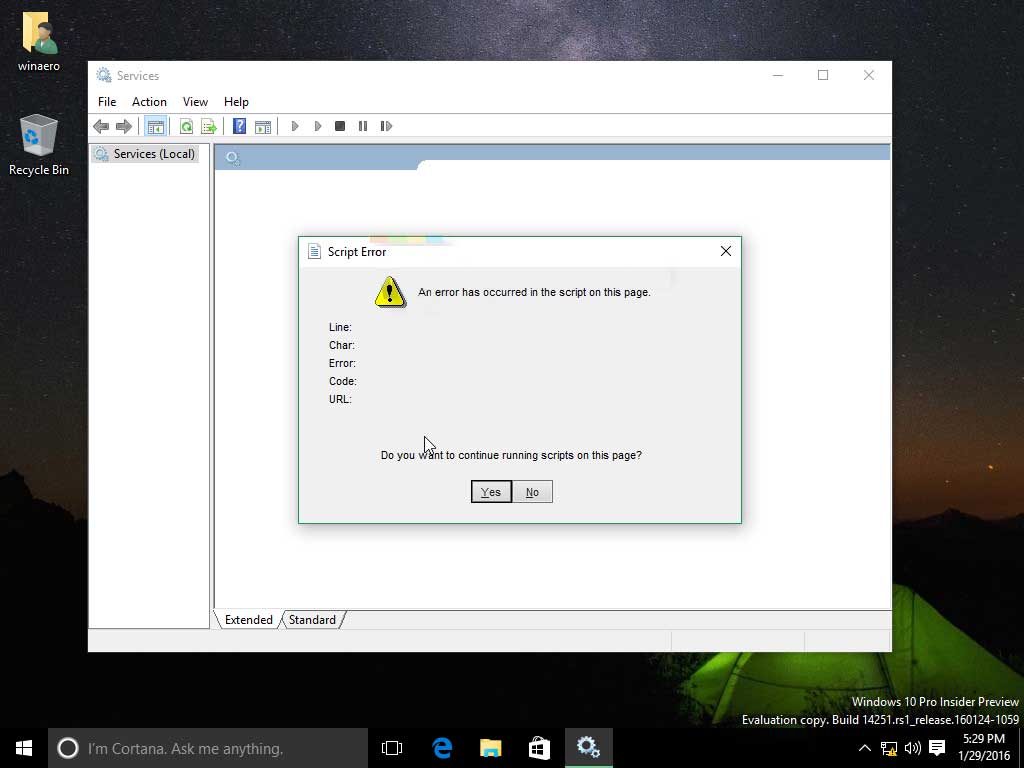Open the Action menu

pyautogui.click(x=149, y=101)
